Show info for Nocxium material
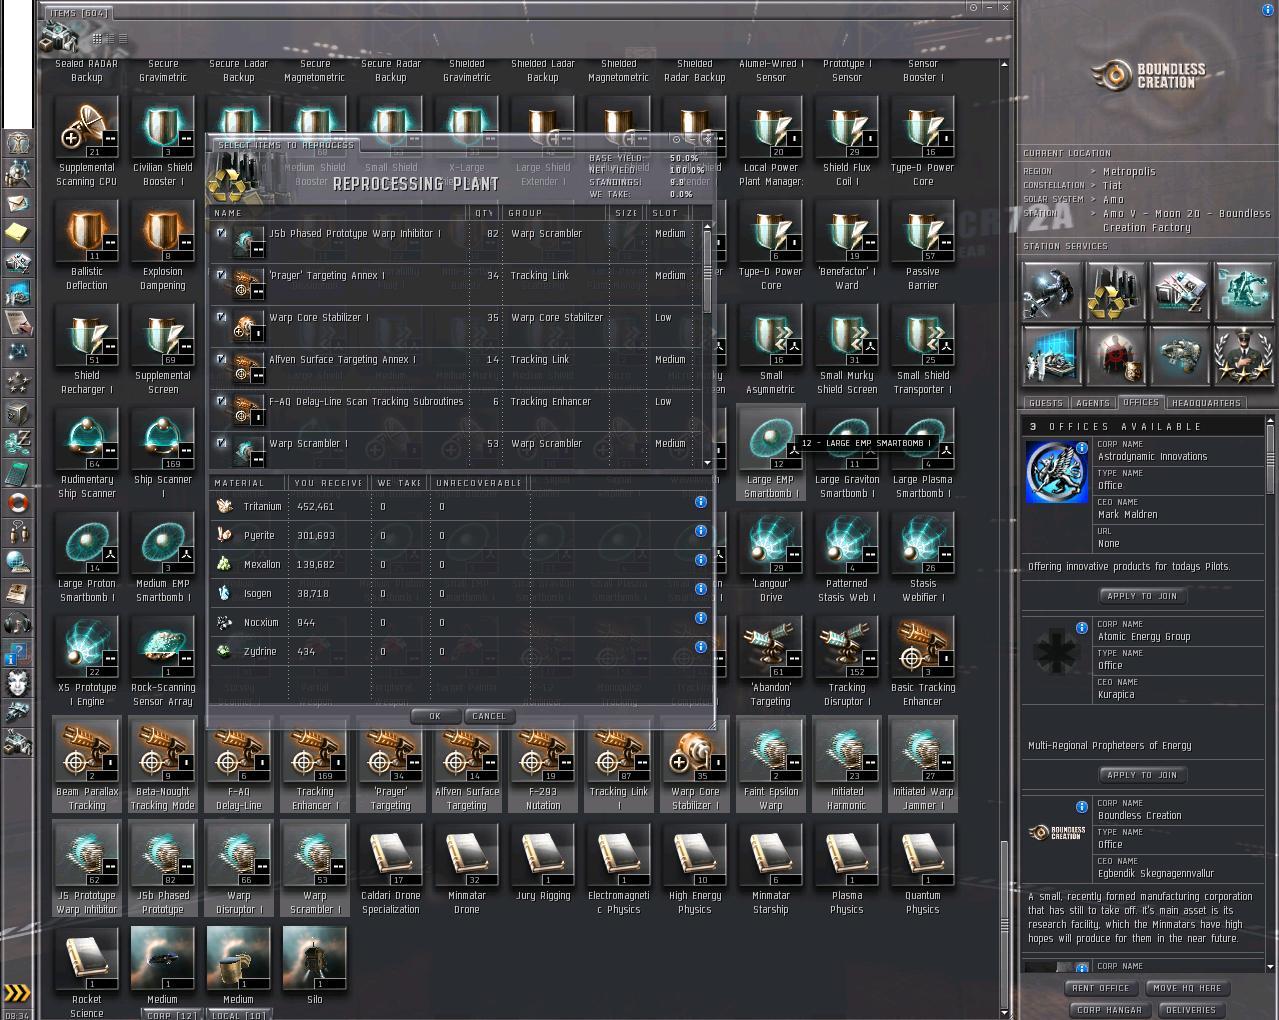 [x=701, y=618]
